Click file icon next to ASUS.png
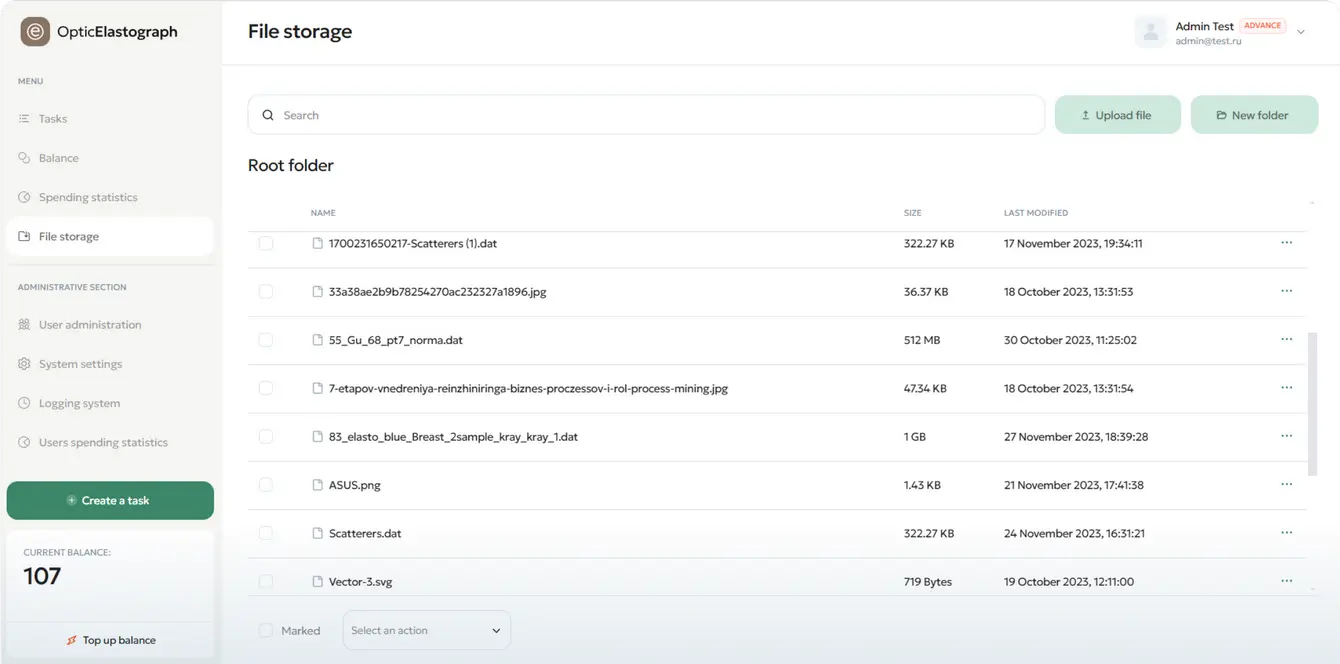 (x=318, y=485)
